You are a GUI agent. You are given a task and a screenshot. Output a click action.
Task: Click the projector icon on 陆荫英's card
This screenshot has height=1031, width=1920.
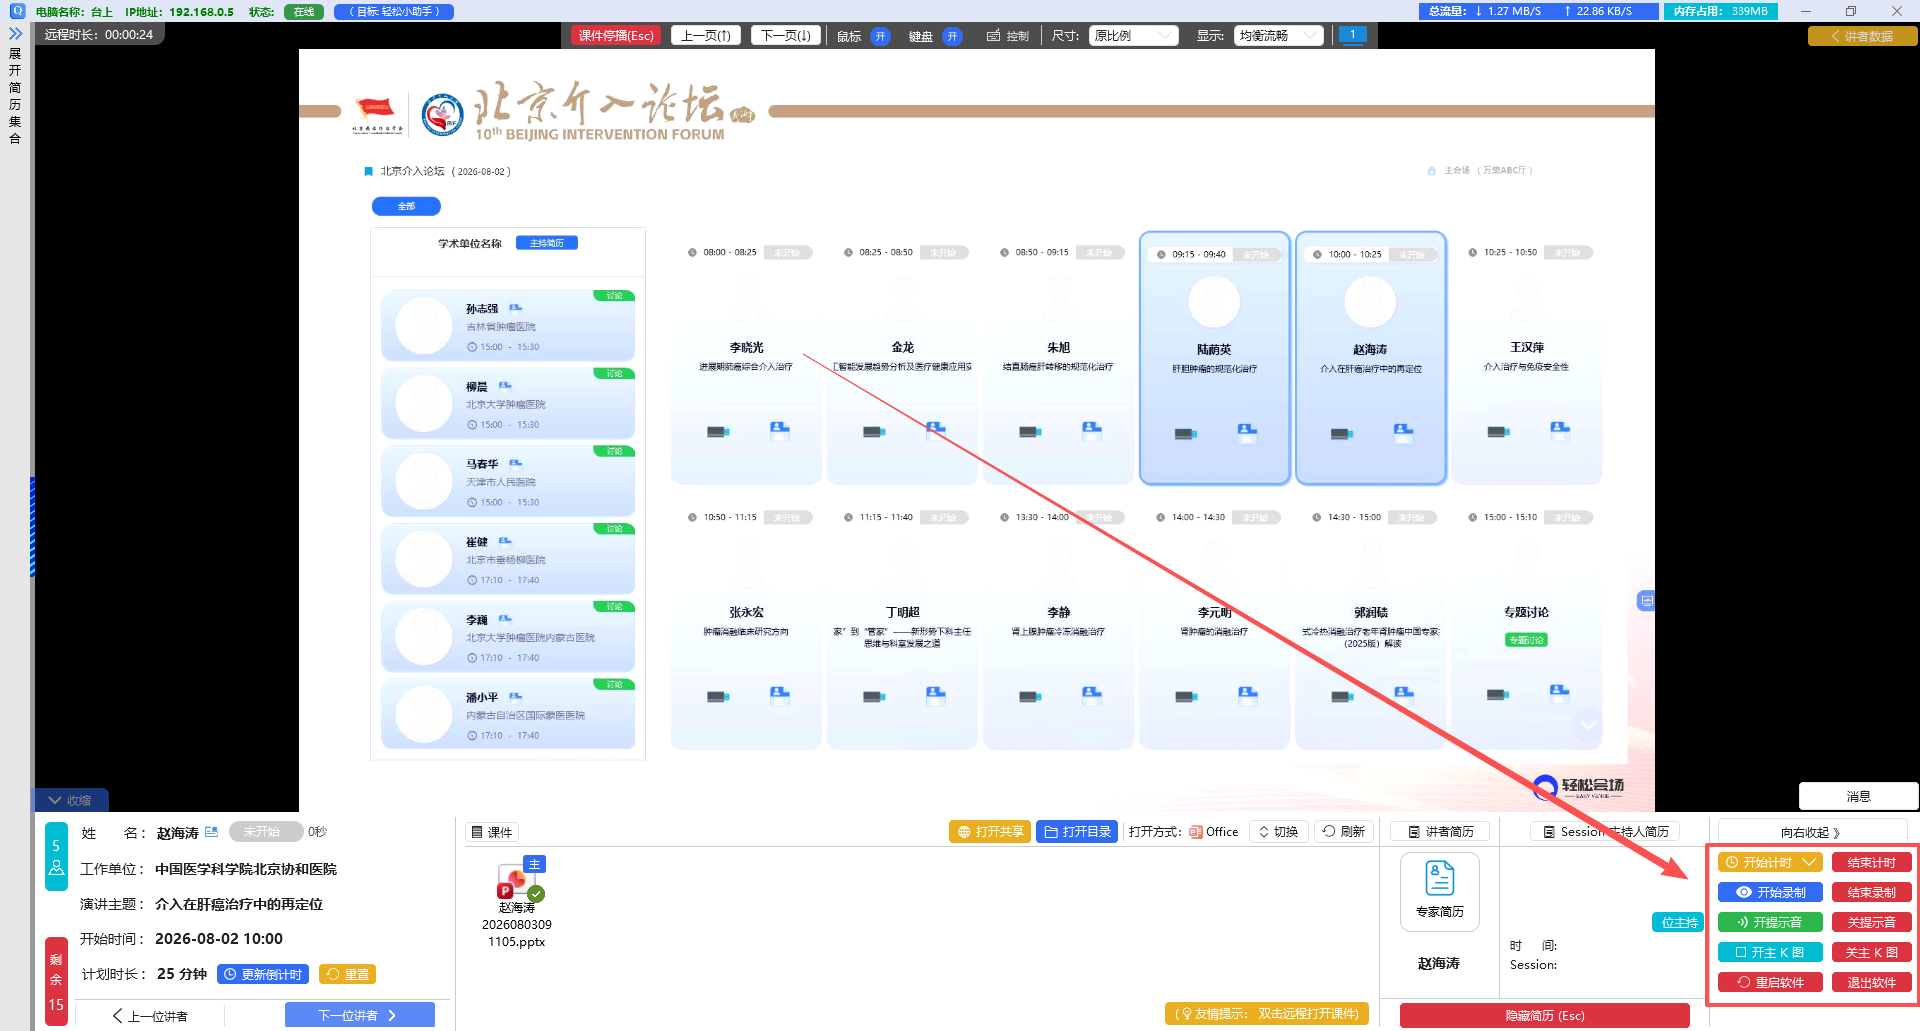pos(1186,434)
